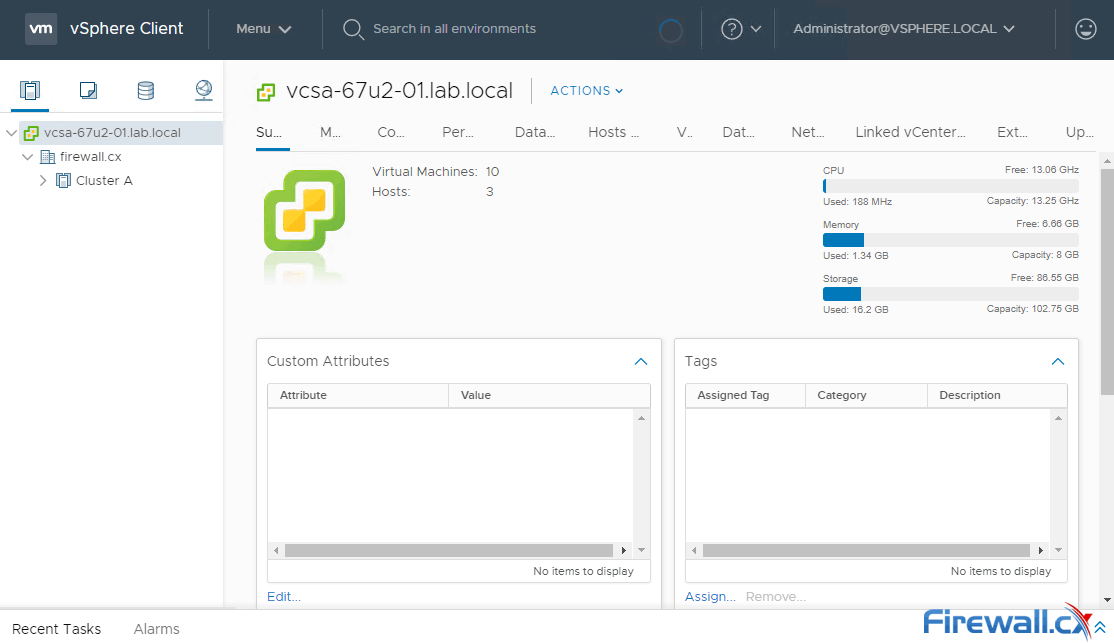Open the Updates tab

coord(1080,133)
